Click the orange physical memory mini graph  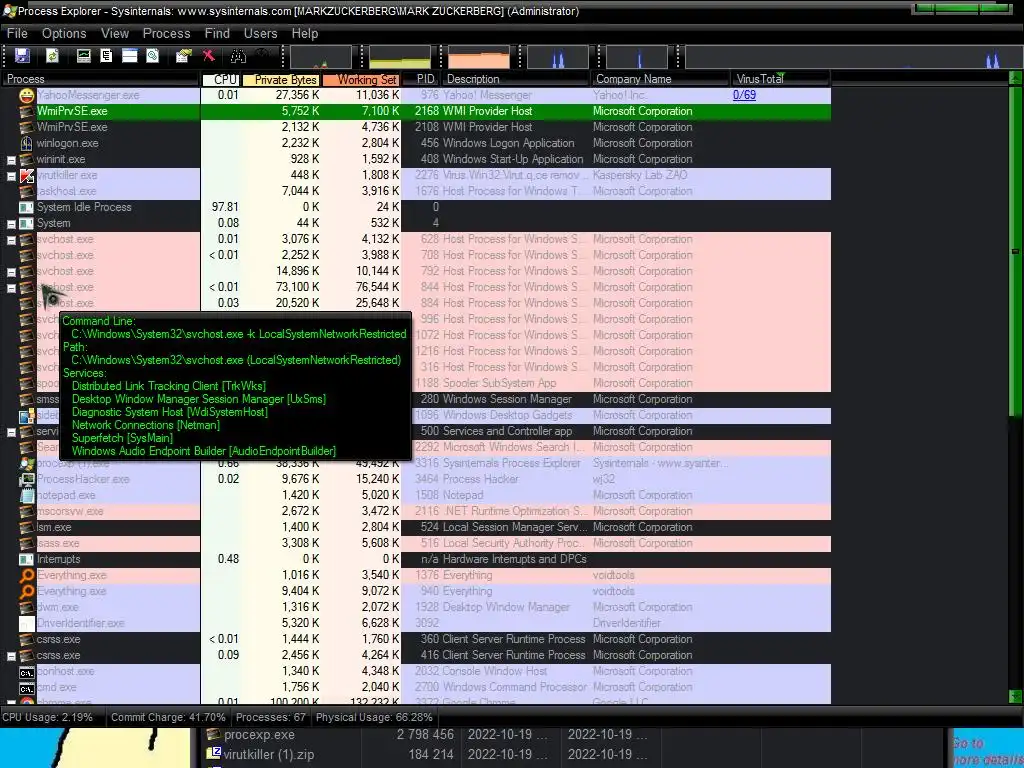point(479,57)
